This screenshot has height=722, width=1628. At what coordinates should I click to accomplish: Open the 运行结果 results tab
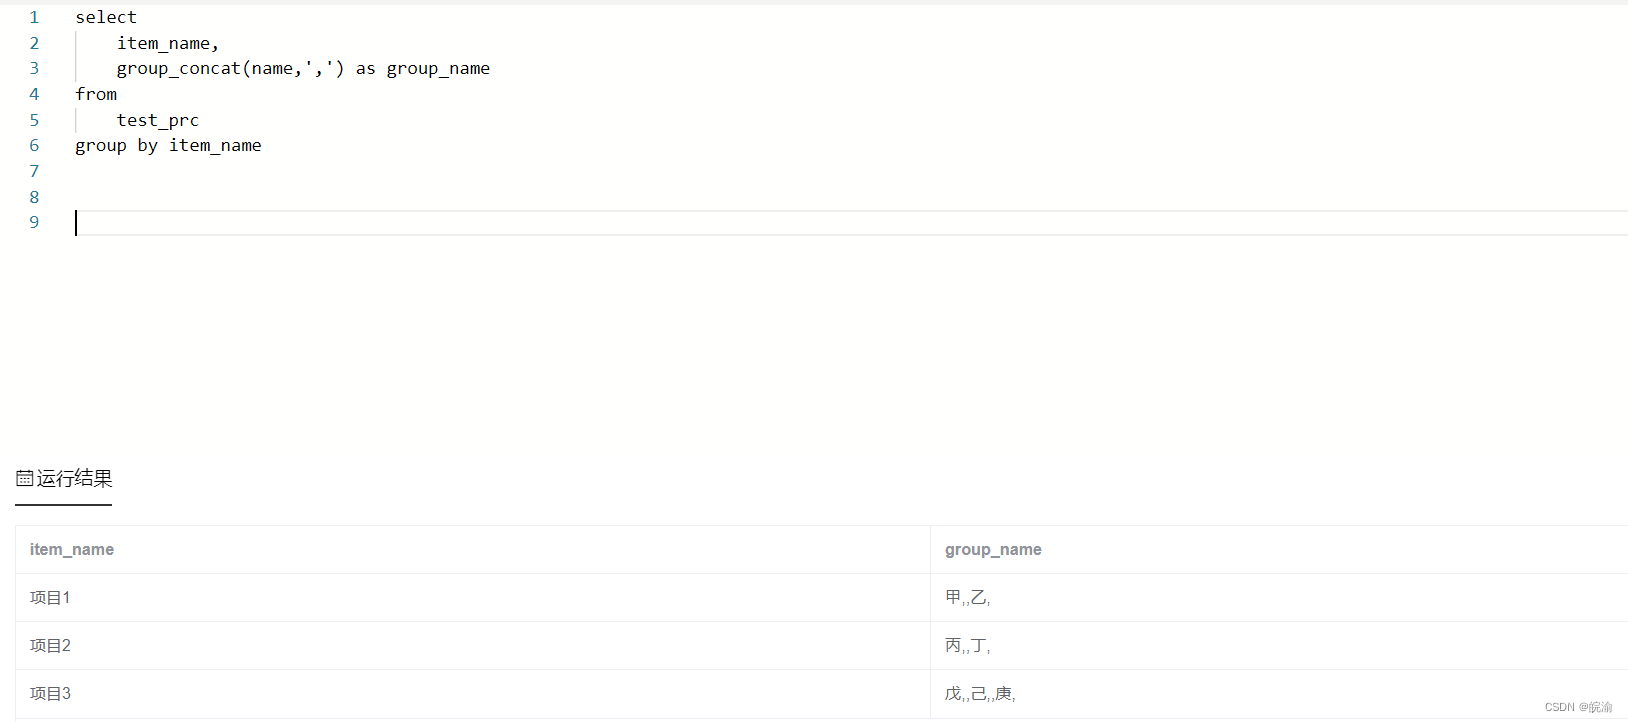click(64, 479)
